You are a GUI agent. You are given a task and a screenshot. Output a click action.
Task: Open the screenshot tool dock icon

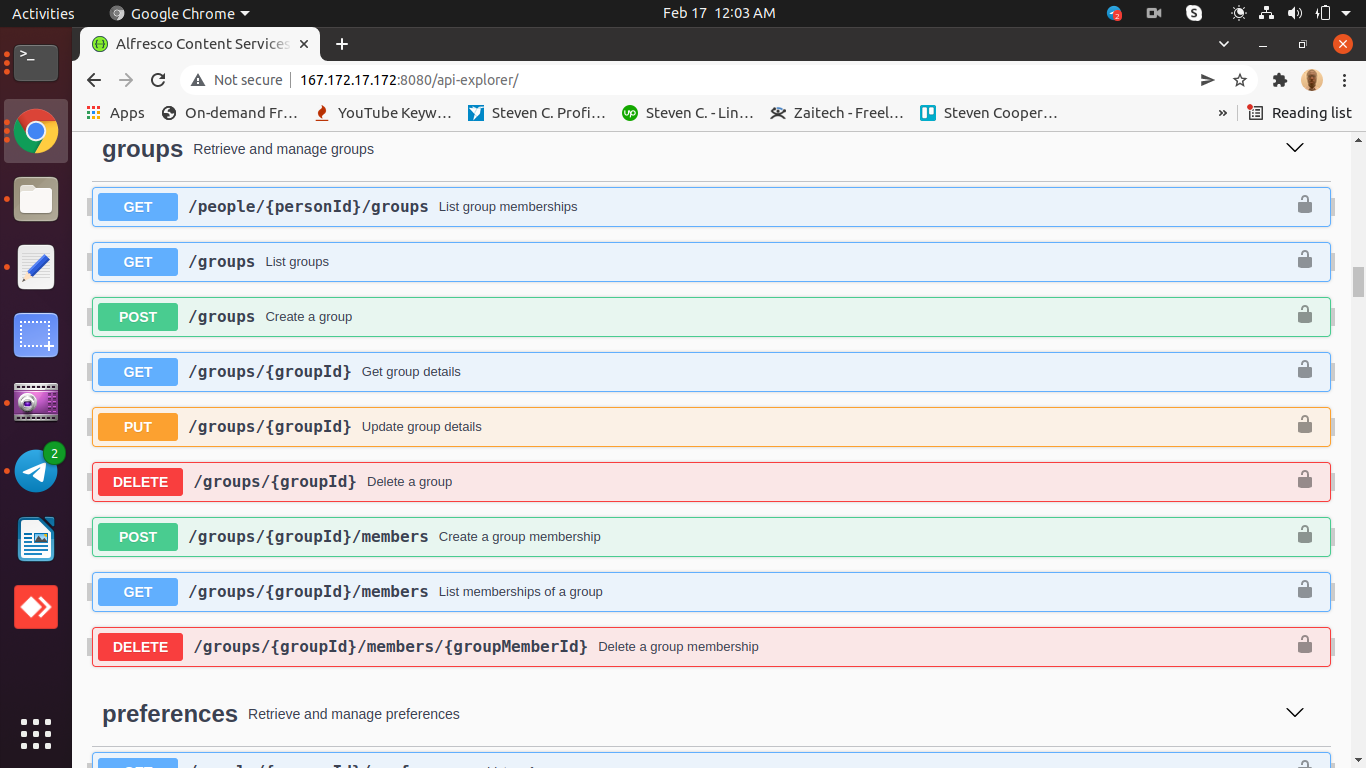[36, 335]
